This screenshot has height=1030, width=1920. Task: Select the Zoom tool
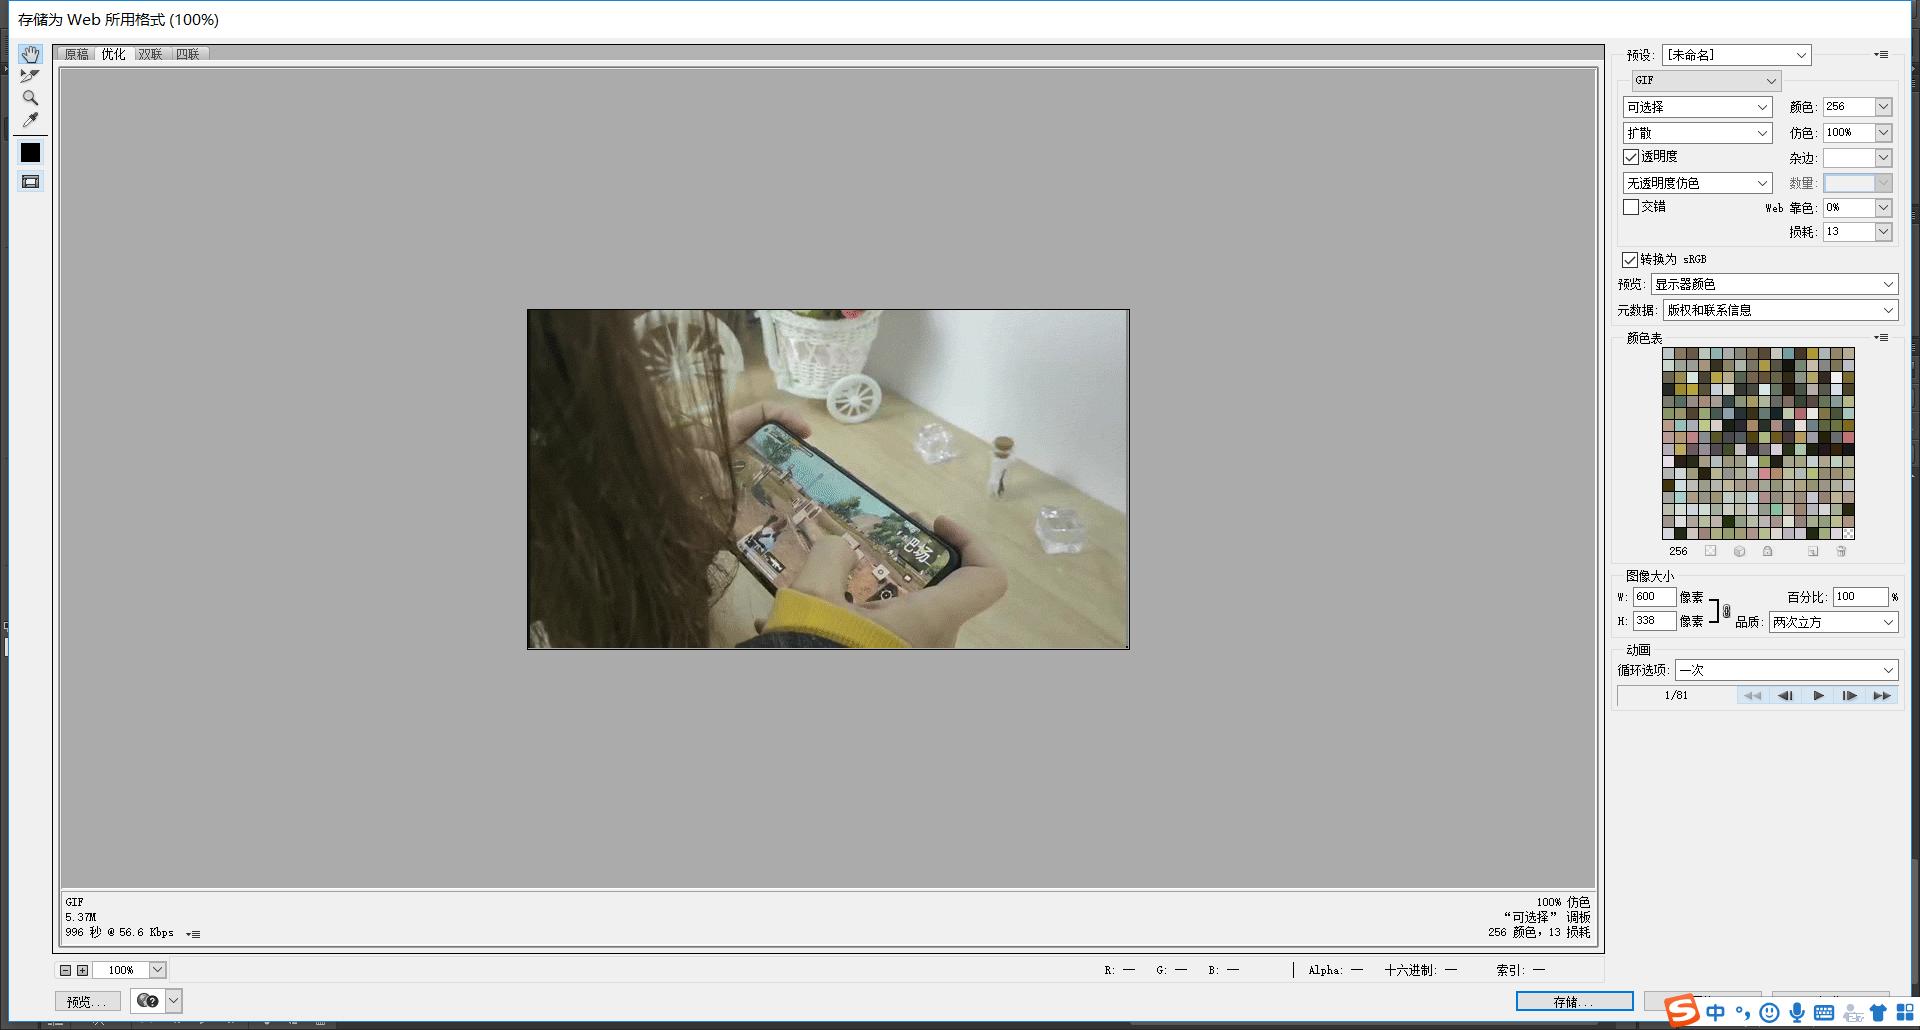pos(30,98)
